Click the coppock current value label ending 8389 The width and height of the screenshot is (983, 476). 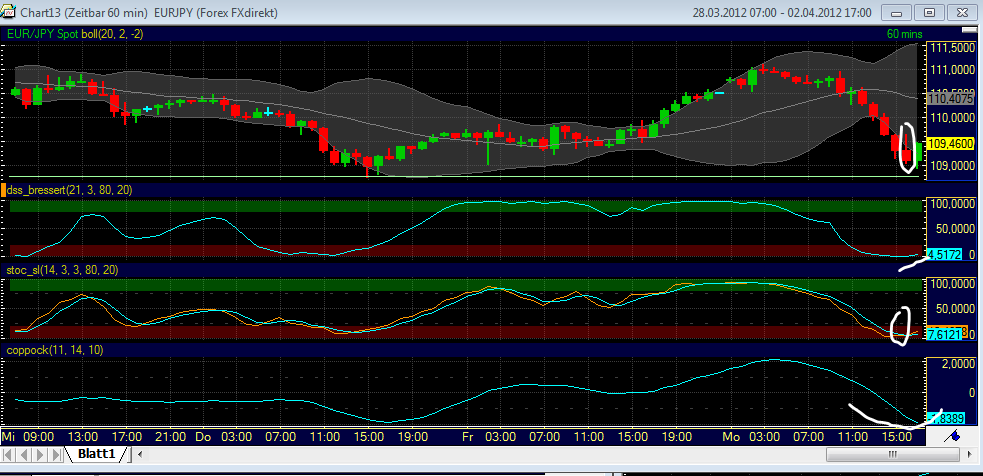tap(944, 417)
